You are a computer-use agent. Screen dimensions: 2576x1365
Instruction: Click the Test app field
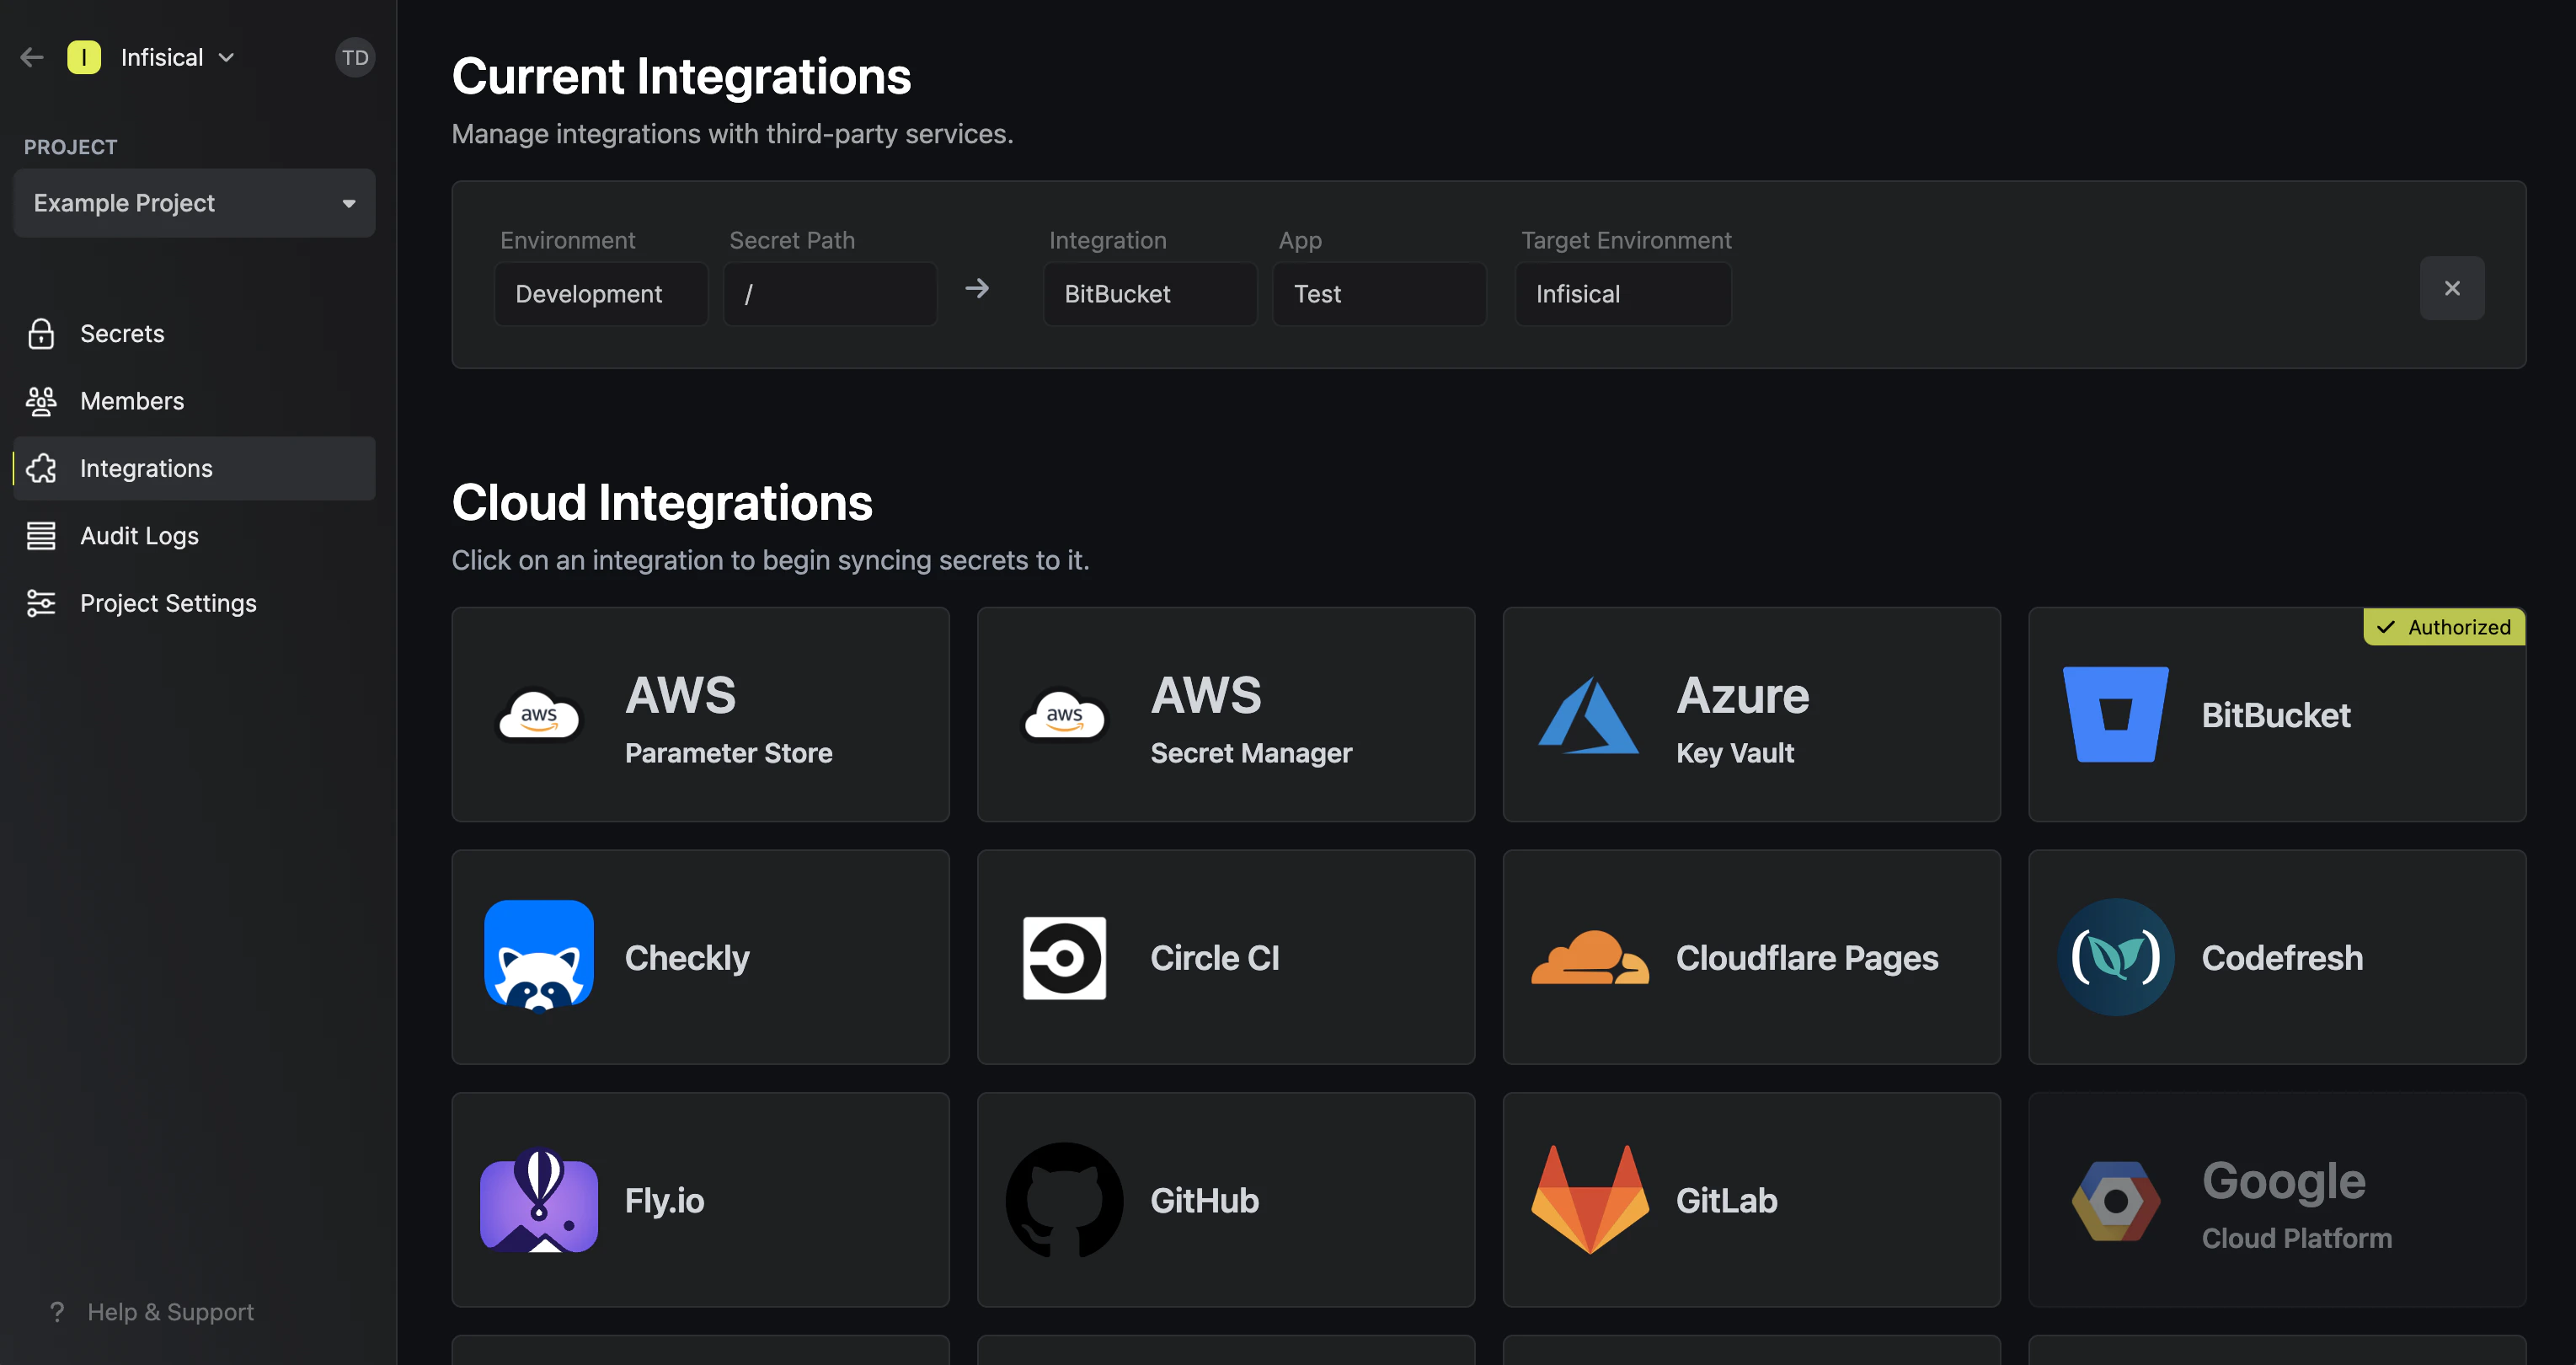pyautogui.click(x=1379, y=294)
